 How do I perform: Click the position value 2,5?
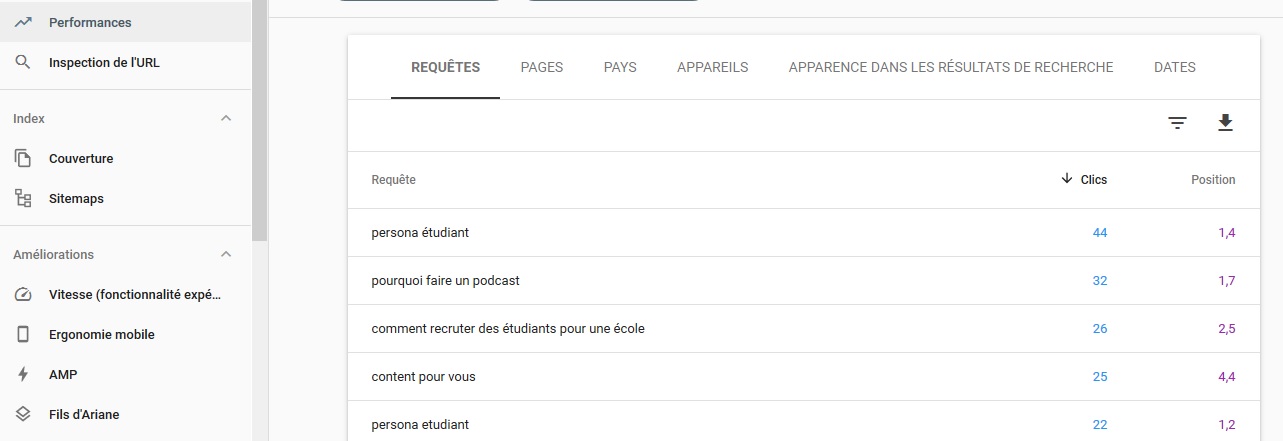coord(1227,329)
